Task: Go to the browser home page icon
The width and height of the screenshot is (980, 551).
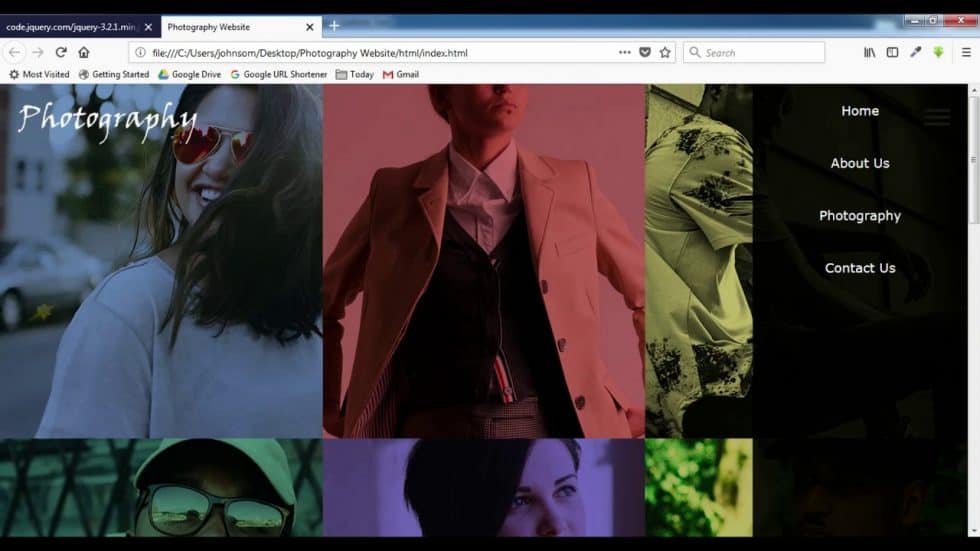Action: pos(84,53)
